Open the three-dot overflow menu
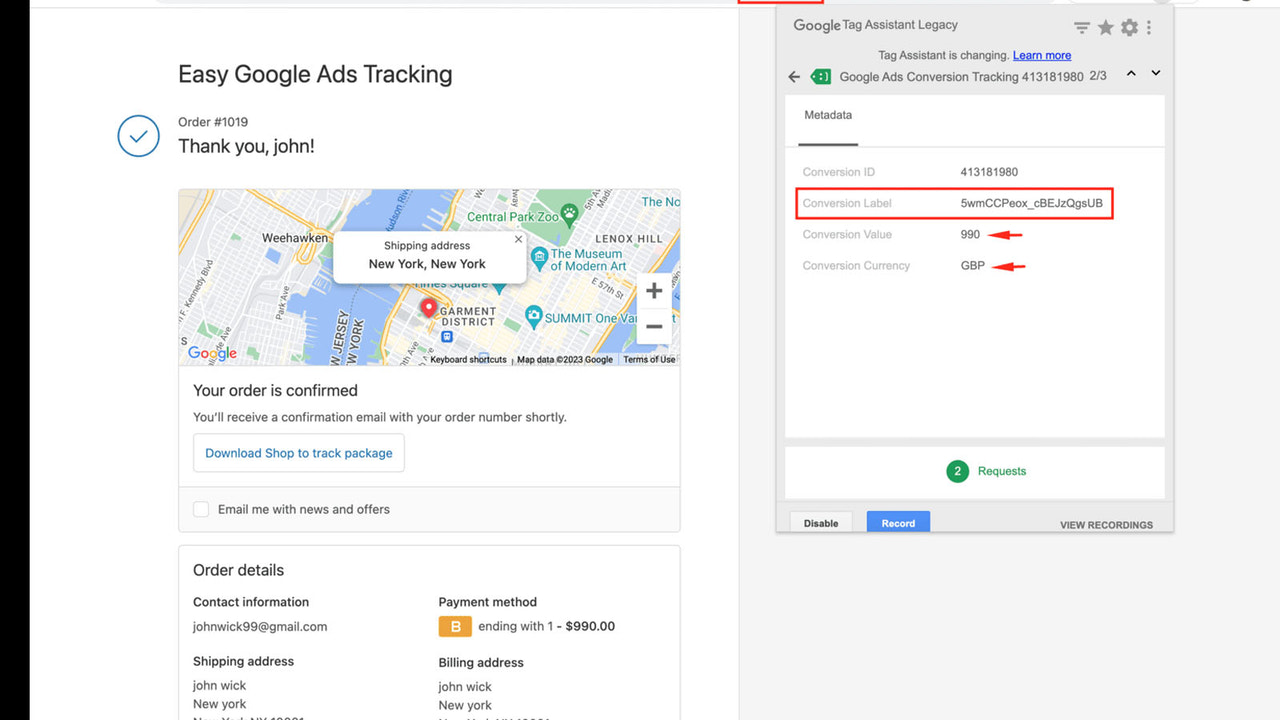The height and width of the screenshot is (720, 1280). point(1148,28)
